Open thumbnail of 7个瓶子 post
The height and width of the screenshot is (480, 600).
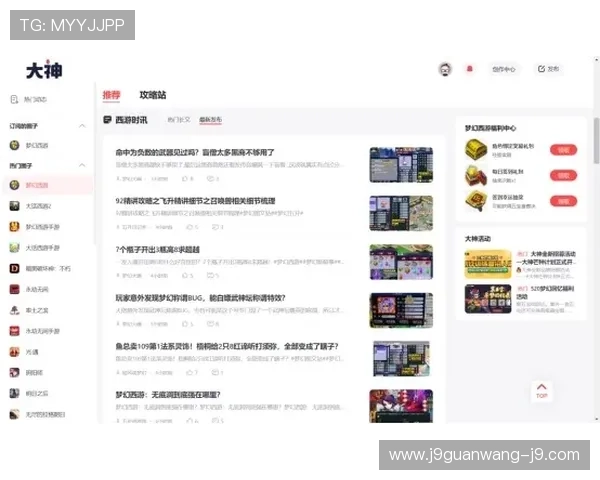(x=401, y=262)
